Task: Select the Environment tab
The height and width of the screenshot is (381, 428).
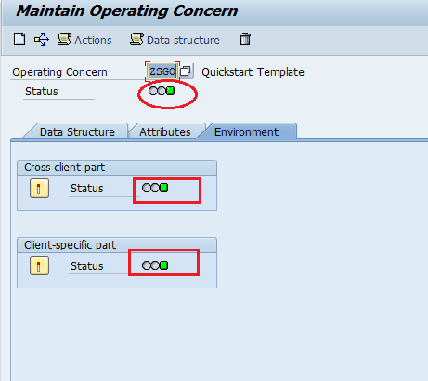Action: click(x=246, y=132)
